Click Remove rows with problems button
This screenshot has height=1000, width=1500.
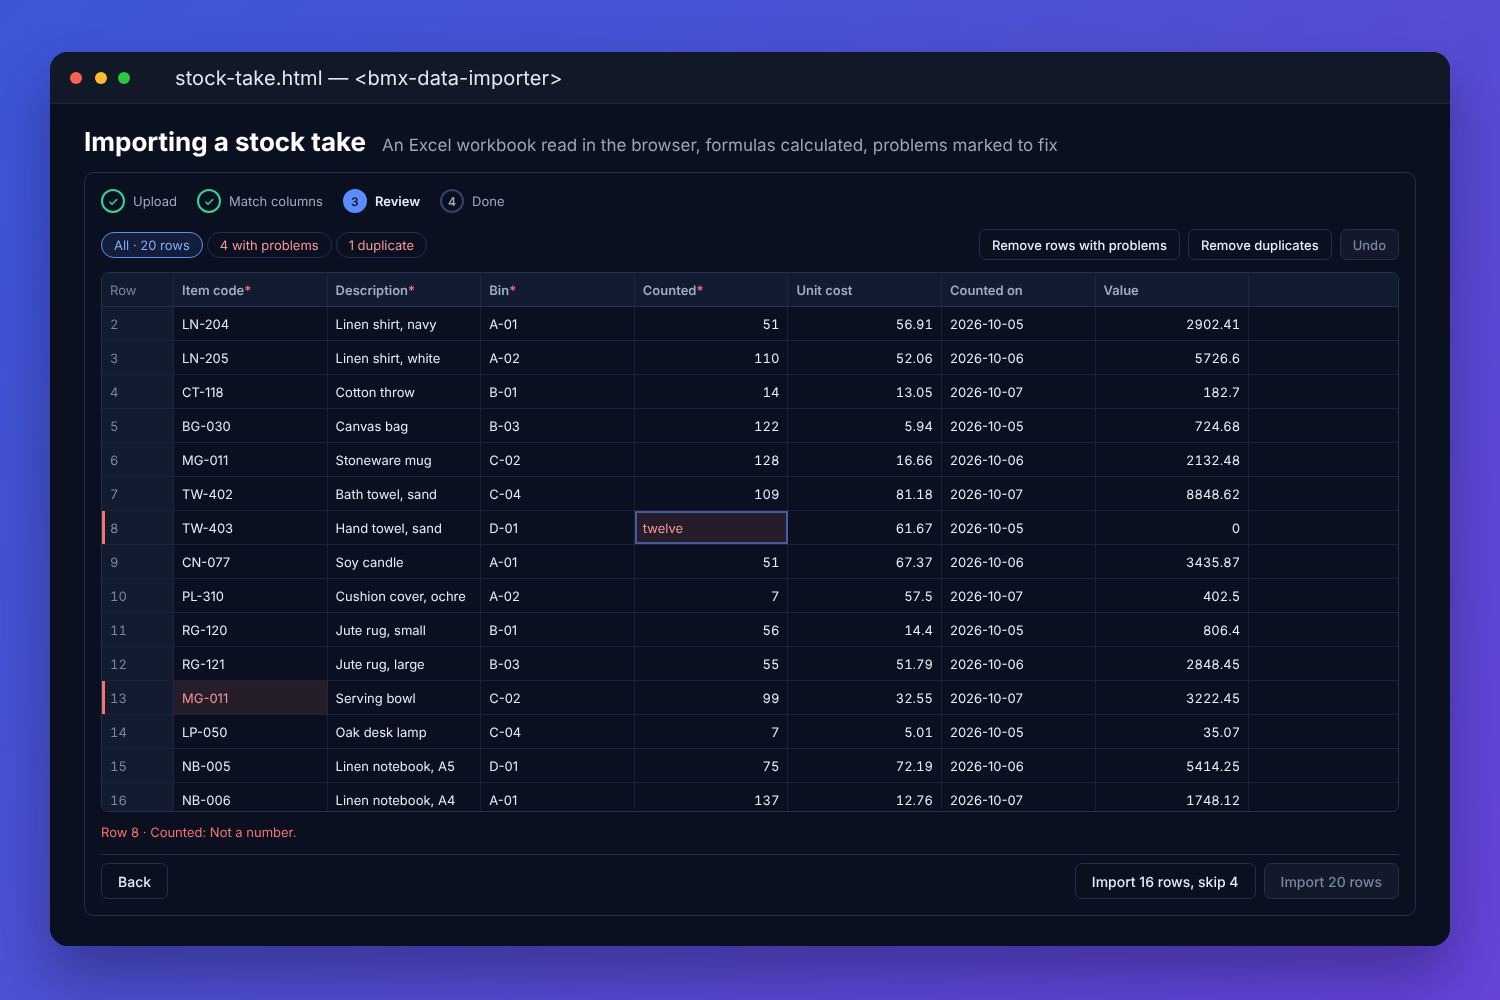1079,245
